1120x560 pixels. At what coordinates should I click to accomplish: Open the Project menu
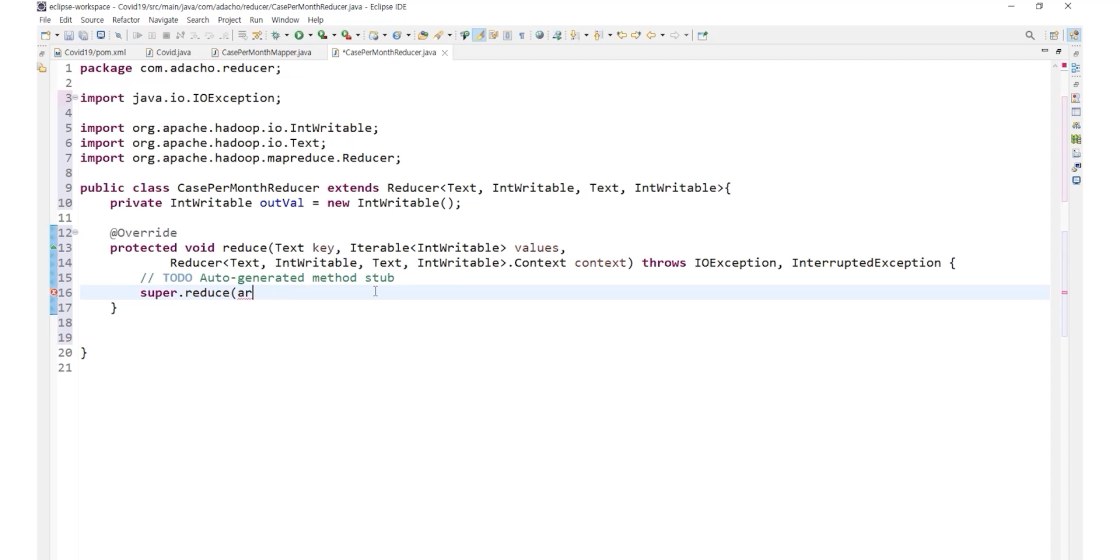tap(229, 20)
